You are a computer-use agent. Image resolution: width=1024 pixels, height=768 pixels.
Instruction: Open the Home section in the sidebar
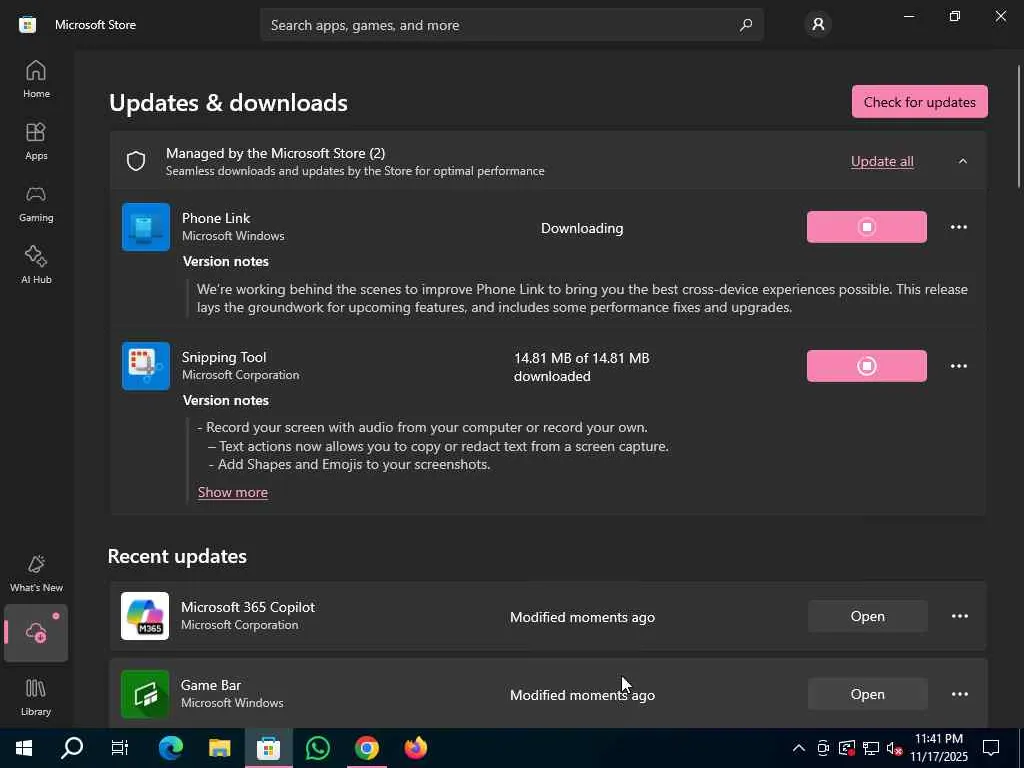click(36, 79)
